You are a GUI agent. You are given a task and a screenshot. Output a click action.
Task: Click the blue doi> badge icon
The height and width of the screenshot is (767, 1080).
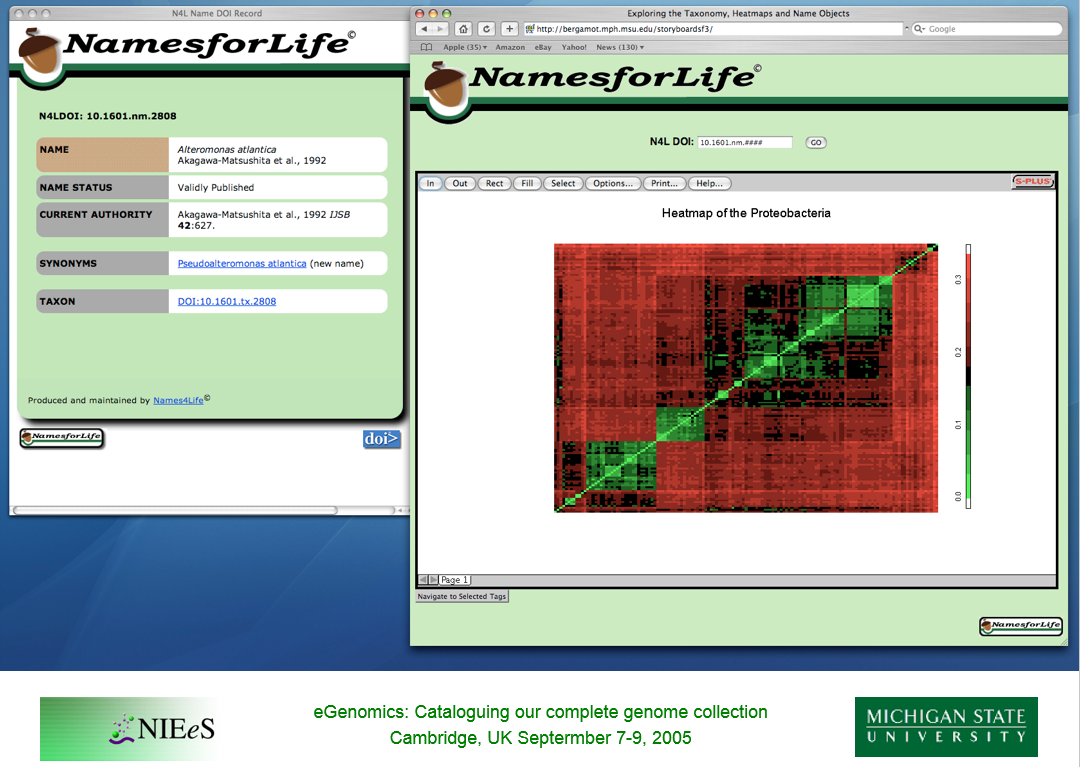381,438
